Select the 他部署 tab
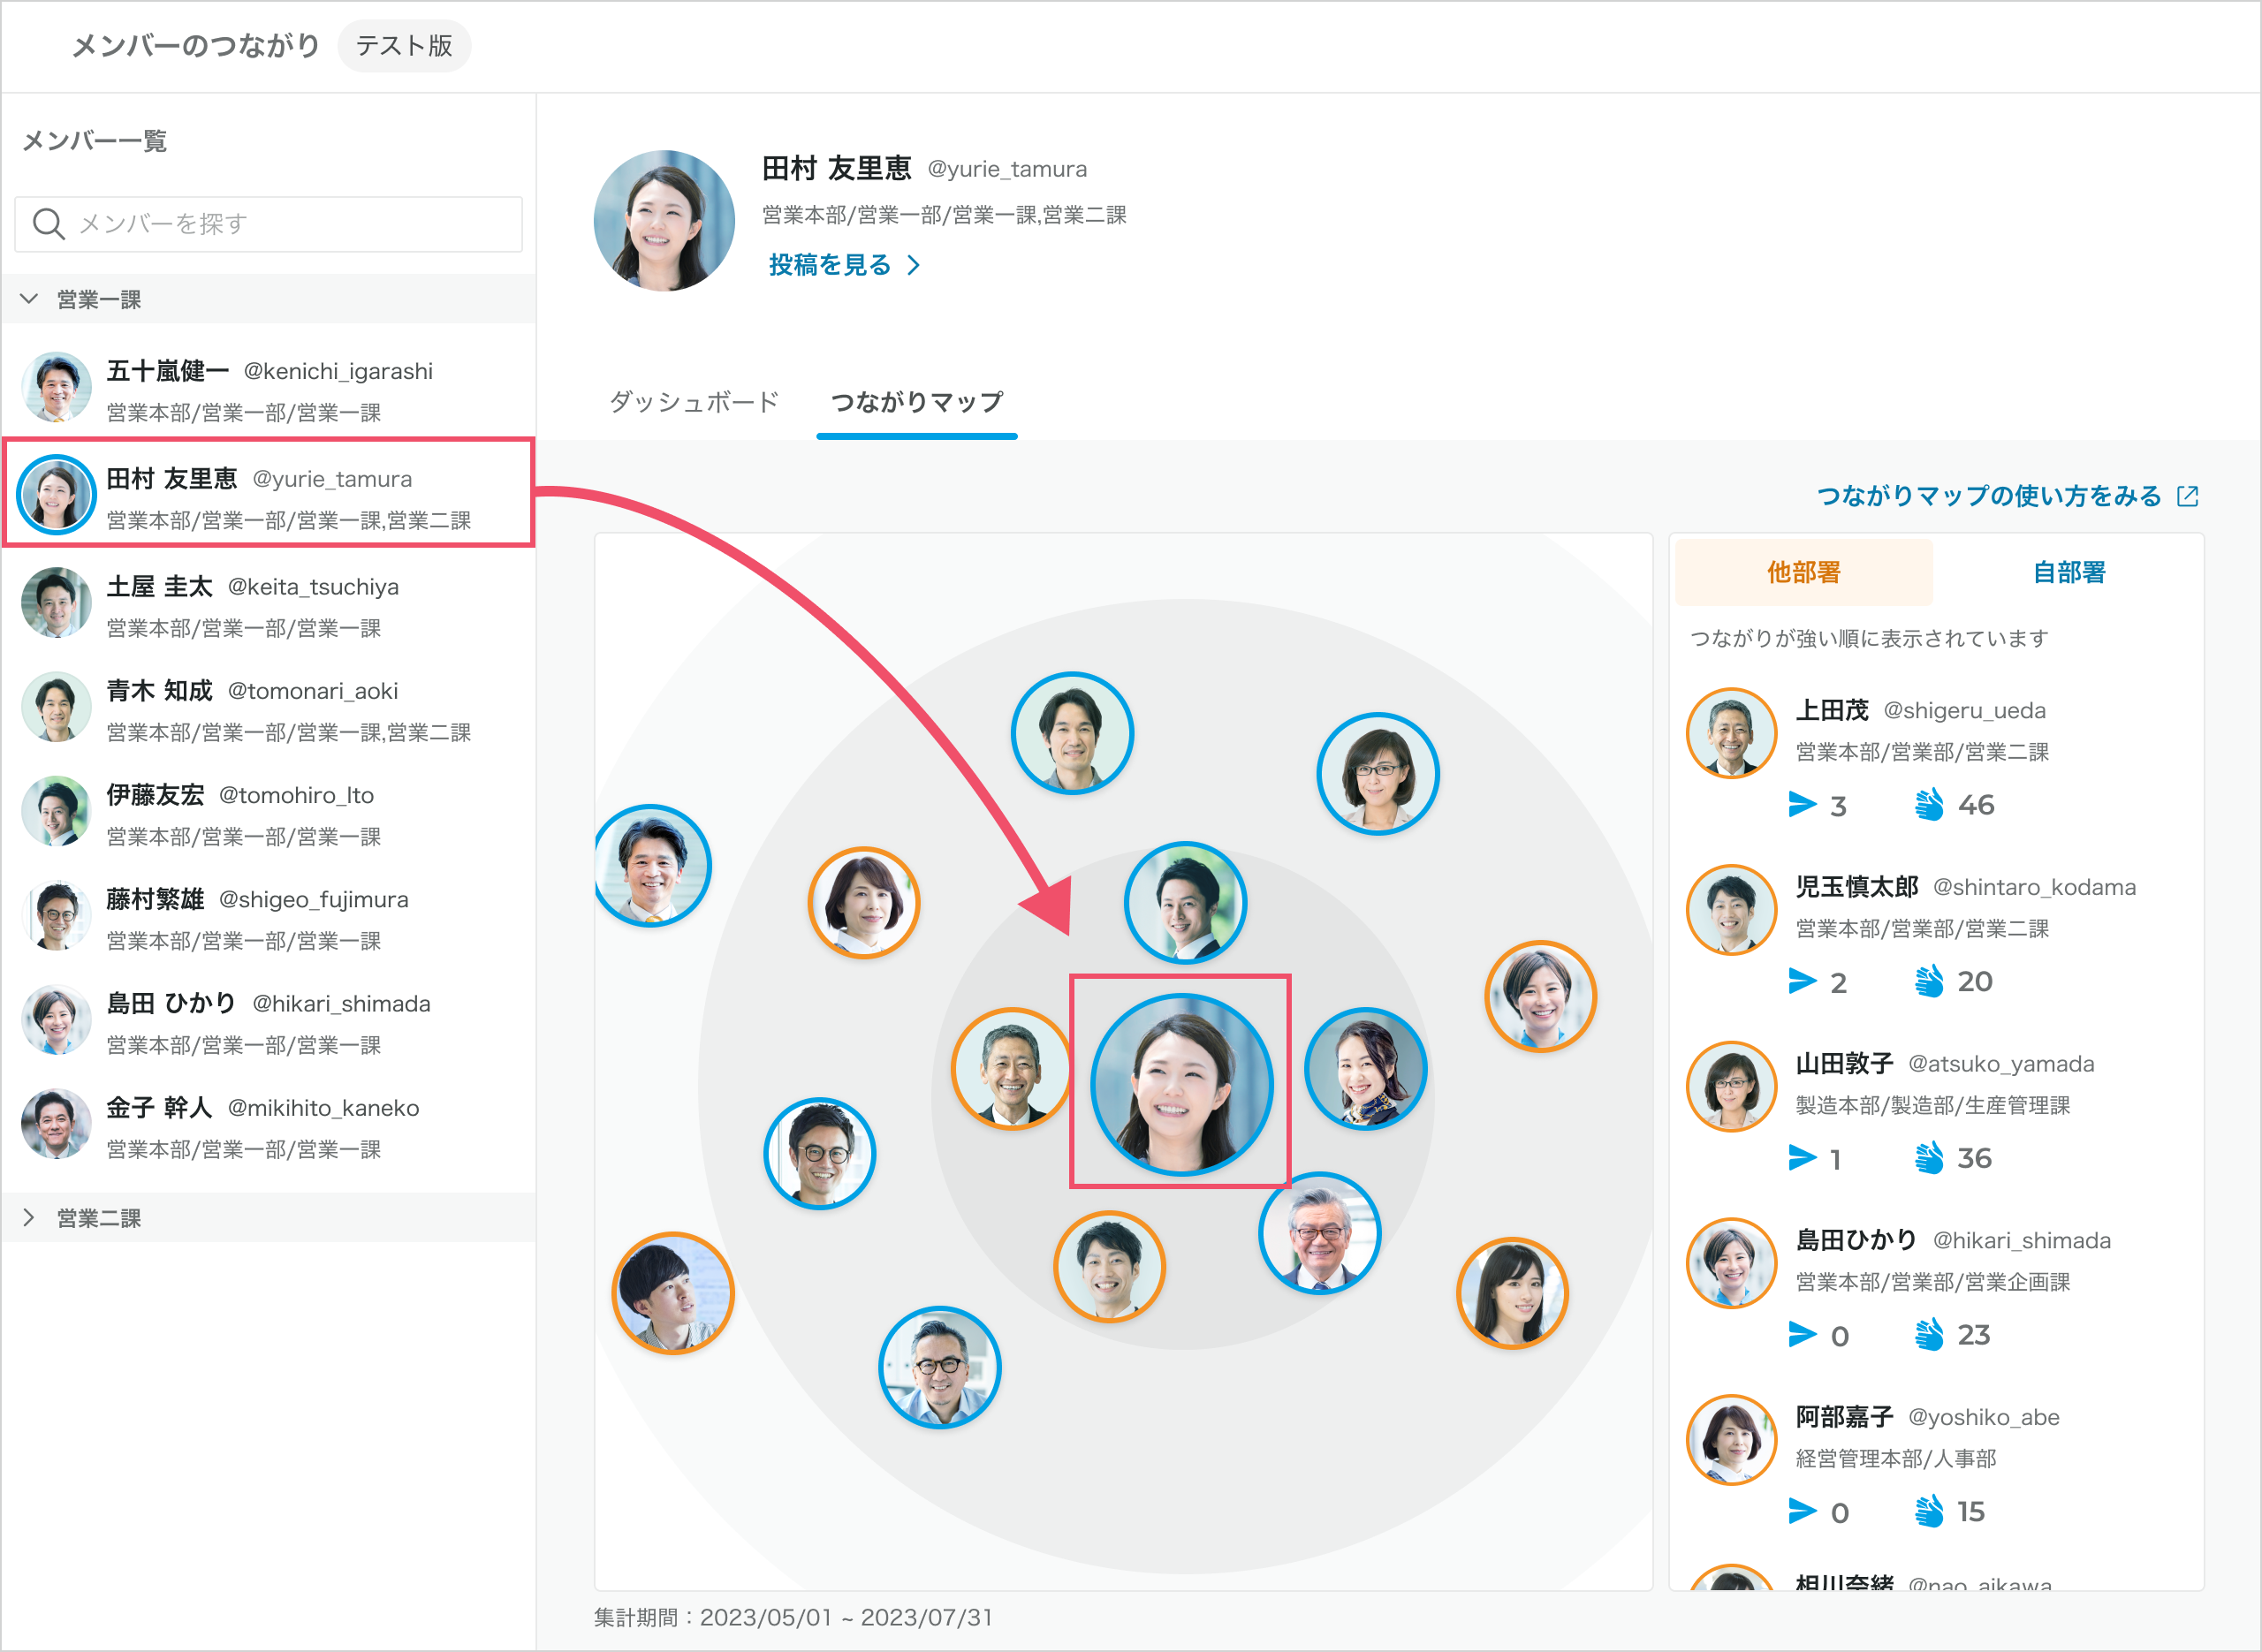This screenshot has height=1652, width=2262. pos(1803,572)
